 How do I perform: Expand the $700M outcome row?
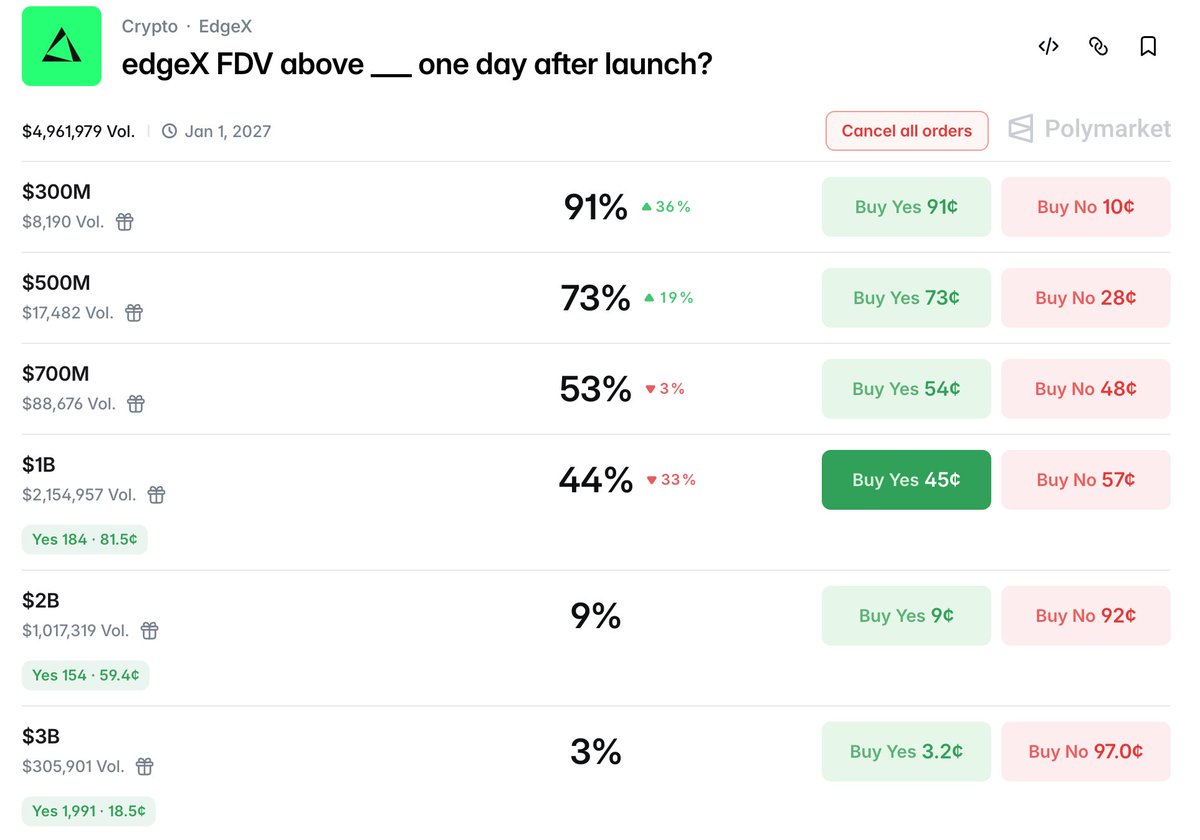300,388
